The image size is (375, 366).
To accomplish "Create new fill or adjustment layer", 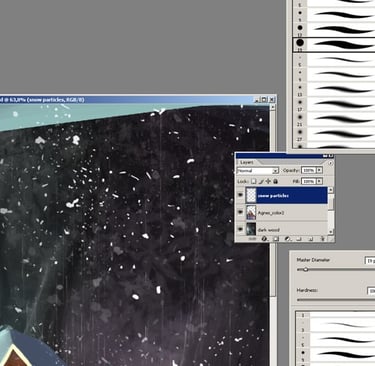I will 288,239.
